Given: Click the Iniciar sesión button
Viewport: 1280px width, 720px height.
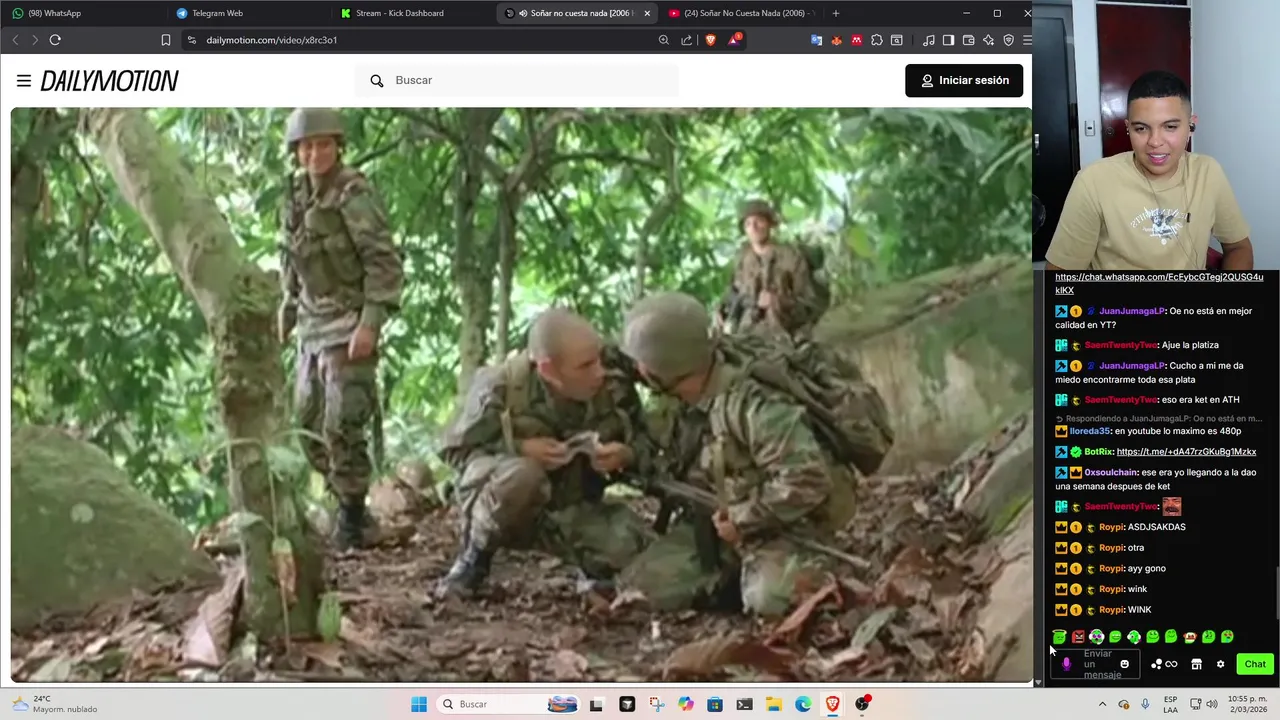Looking at the screenshot, I should [964, 80].
